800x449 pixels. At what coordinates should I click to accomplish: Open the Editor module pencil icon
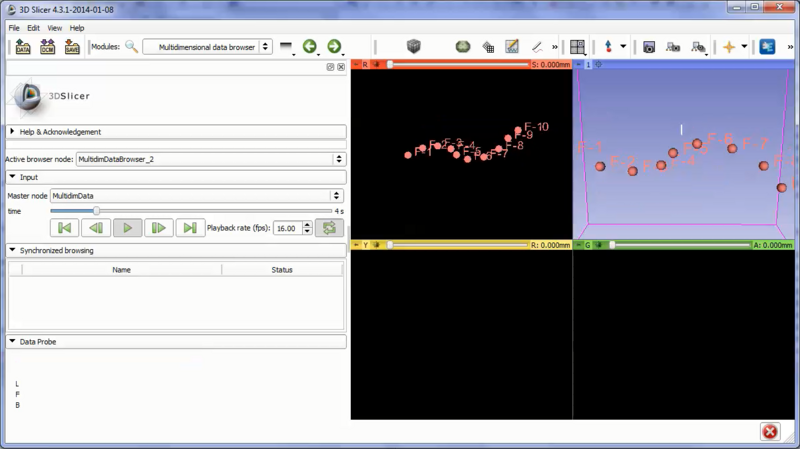tap(512, 46)
